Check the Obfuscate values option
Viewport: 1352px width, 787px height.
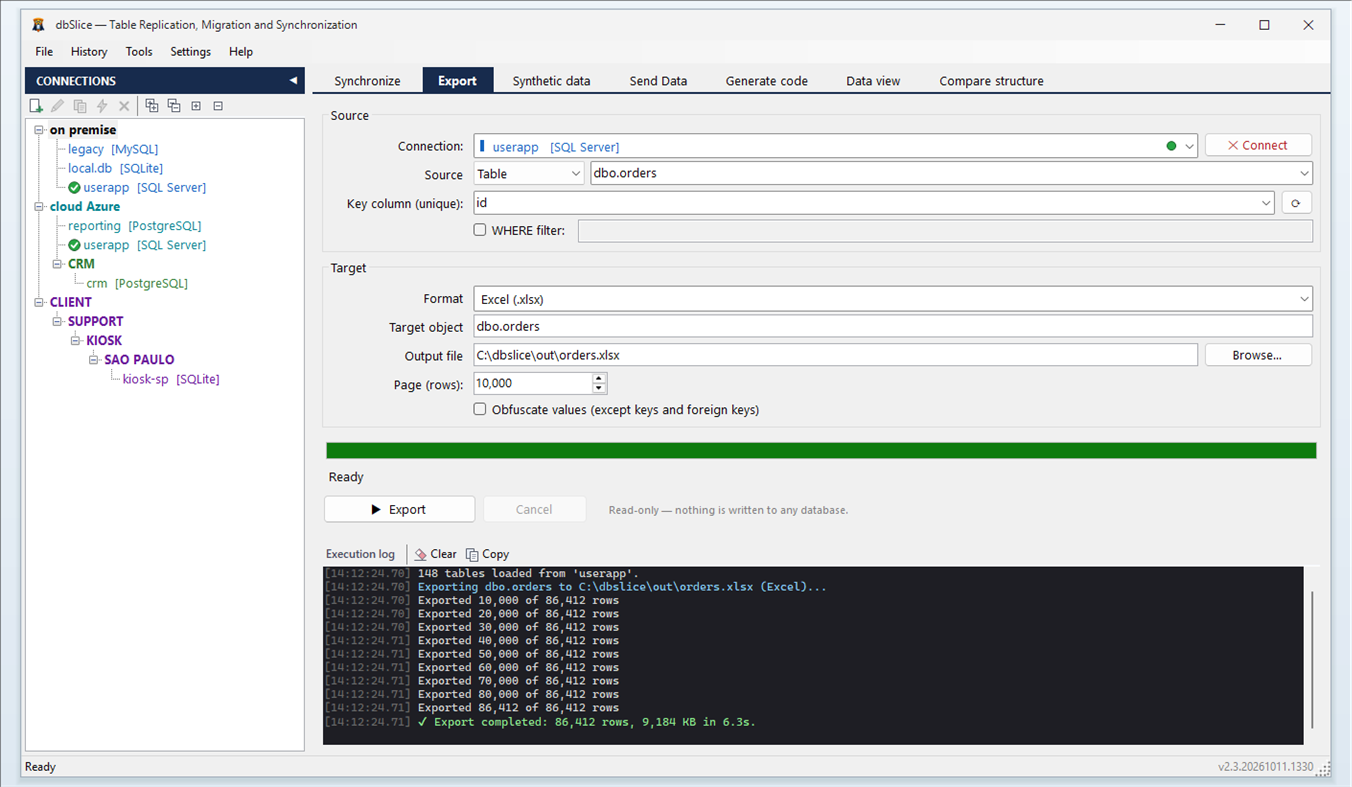480,409
